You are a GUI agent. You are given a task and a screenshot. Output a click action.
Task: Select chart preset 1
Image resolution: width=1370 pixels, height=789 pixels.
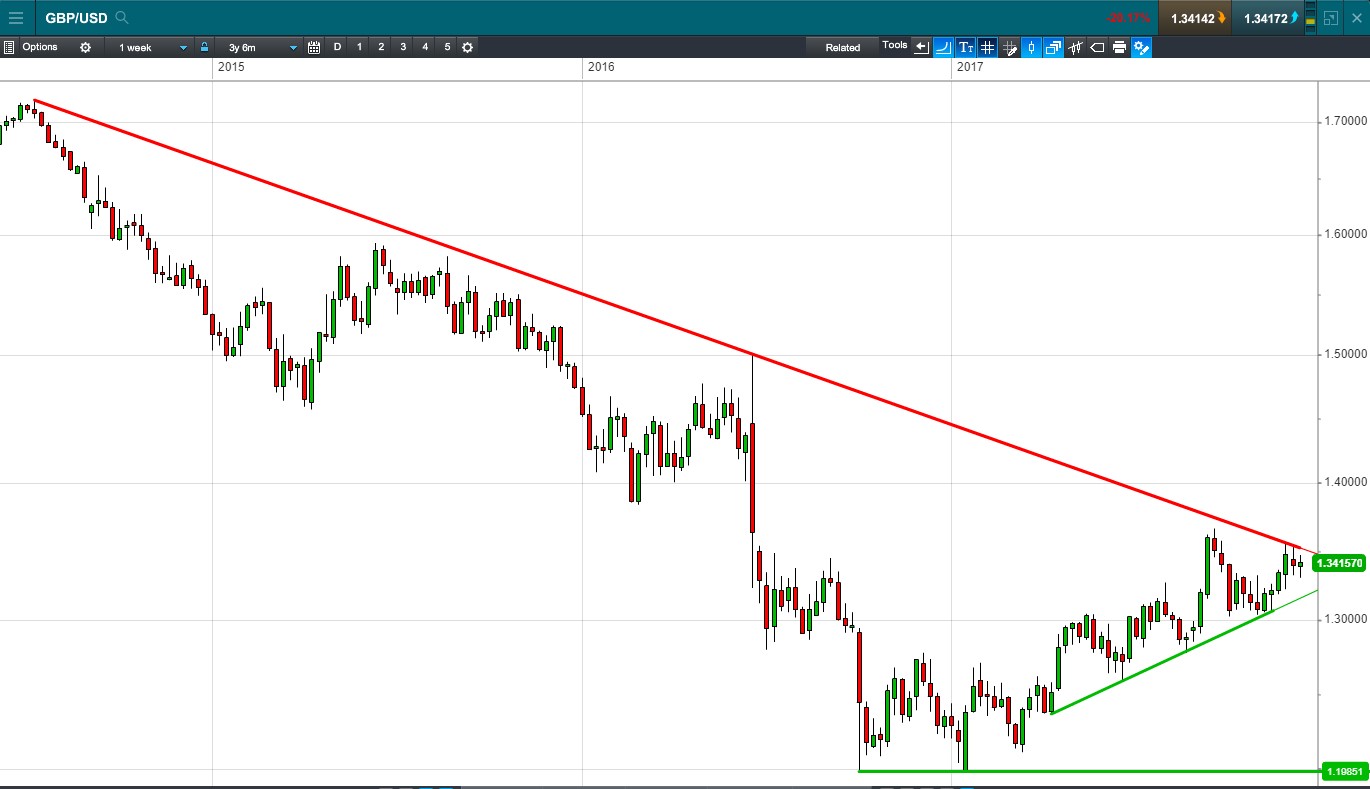click(359, 47)
